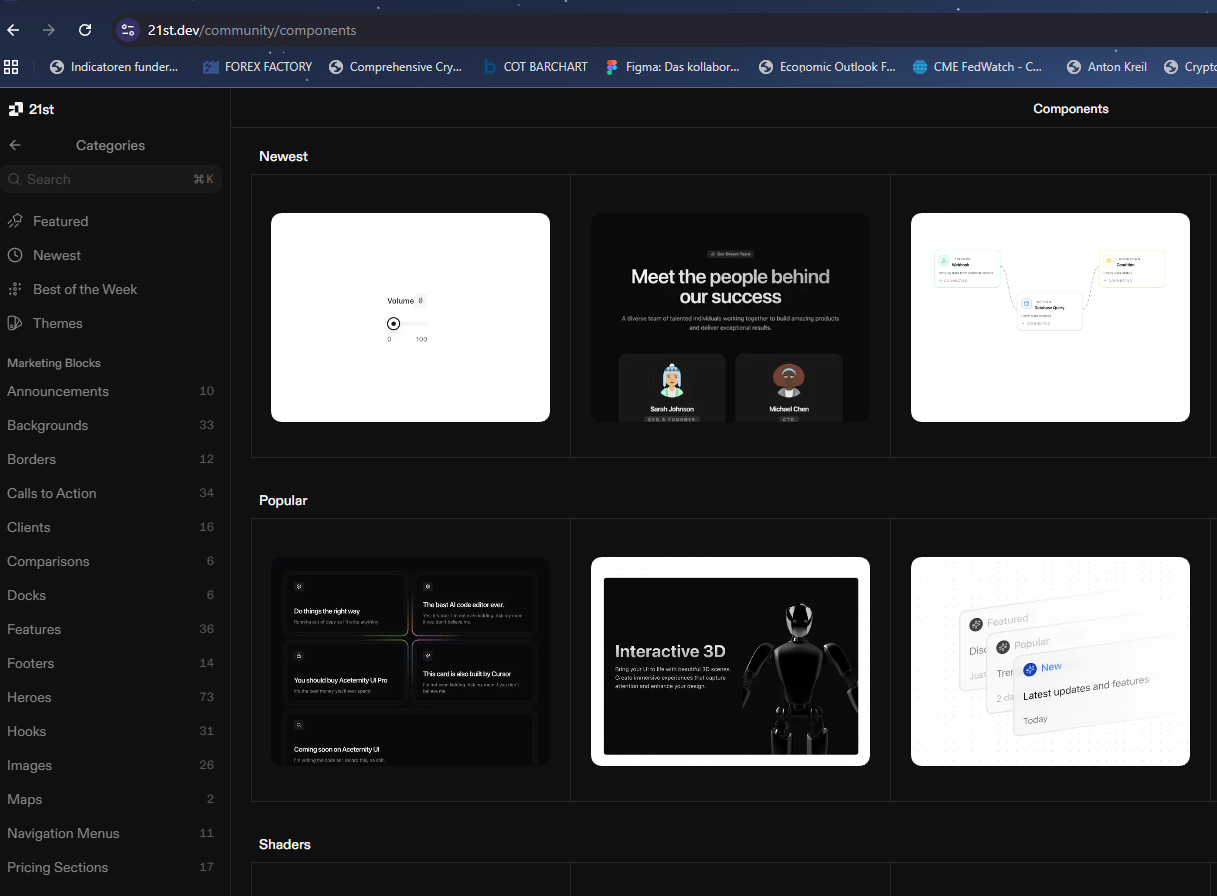This screenshot has width=1217, height=896.
Task: Open the Hooks category link
Action: [26, 731]
